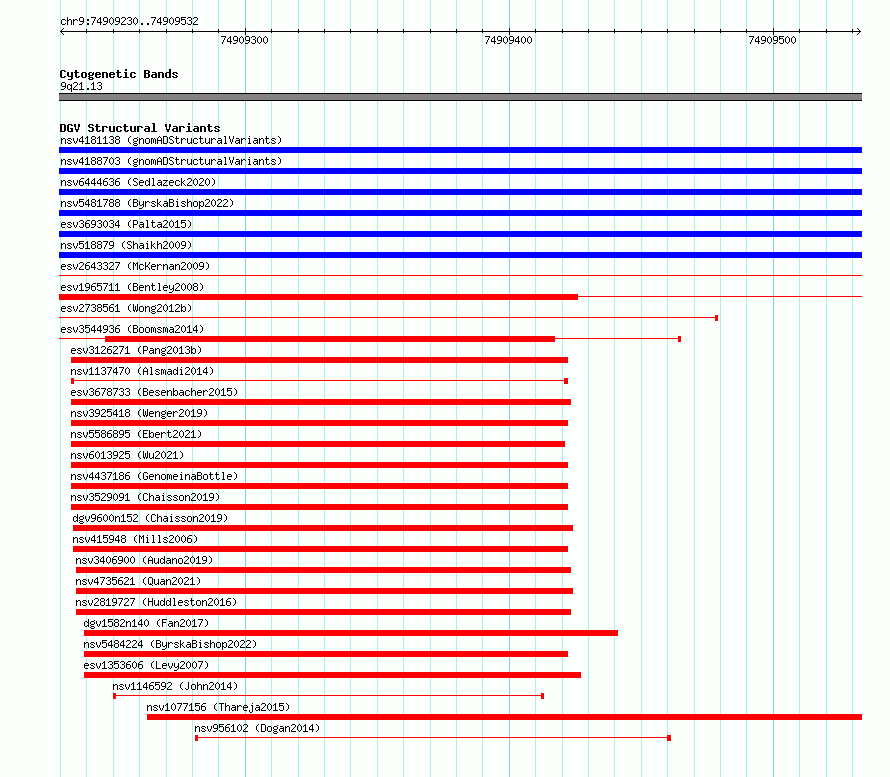Click the thick red bar of esv1965711
The image size is (890, 777).
tap(318, 297)
